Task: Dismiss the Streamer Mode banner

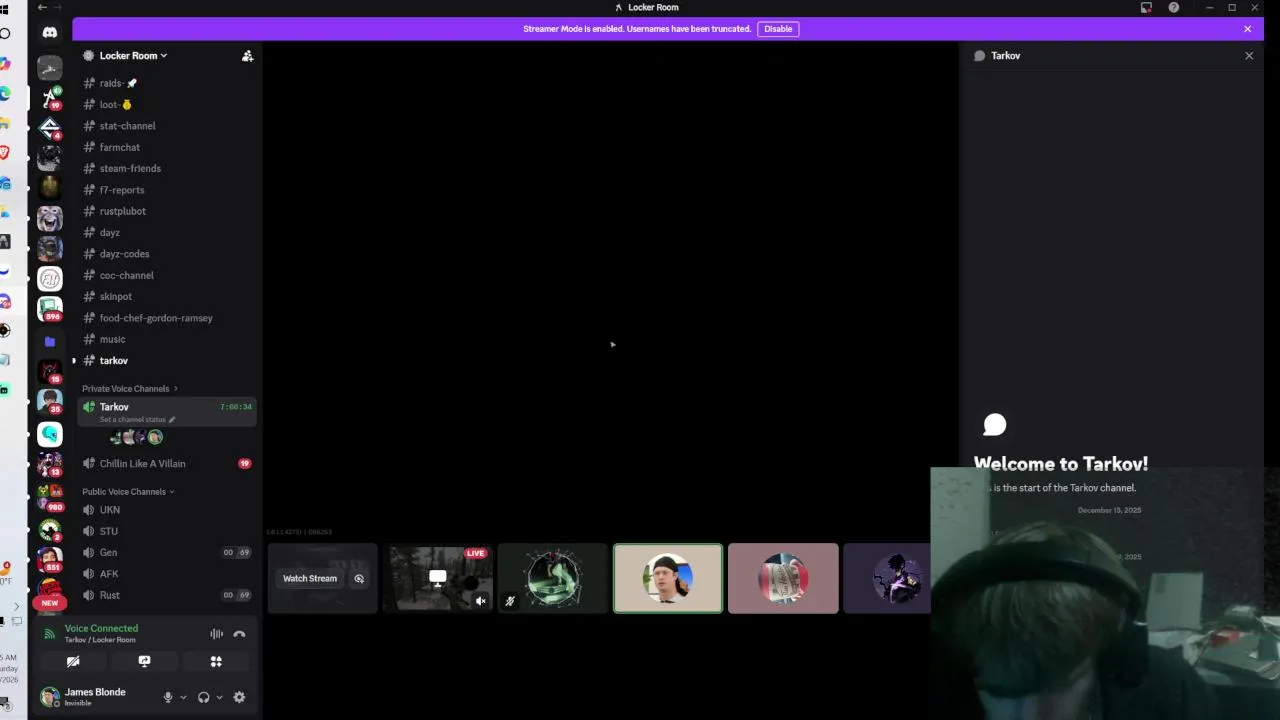Action: tap(1247, 29)
